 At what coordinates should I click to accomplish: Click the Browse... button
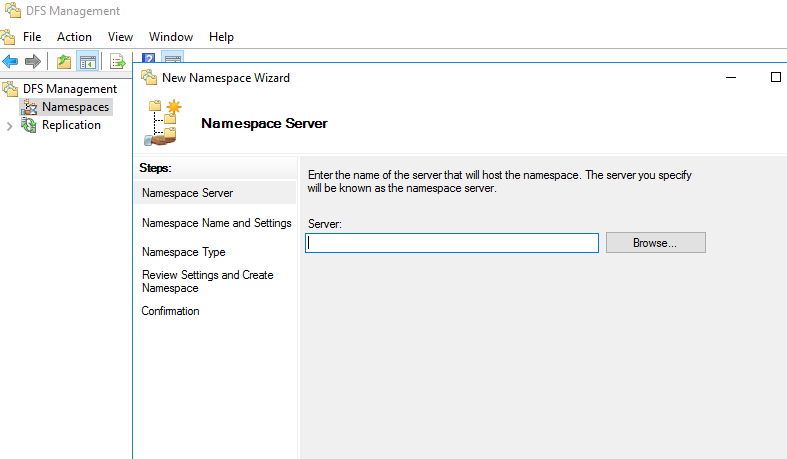(x=655, y=243)
